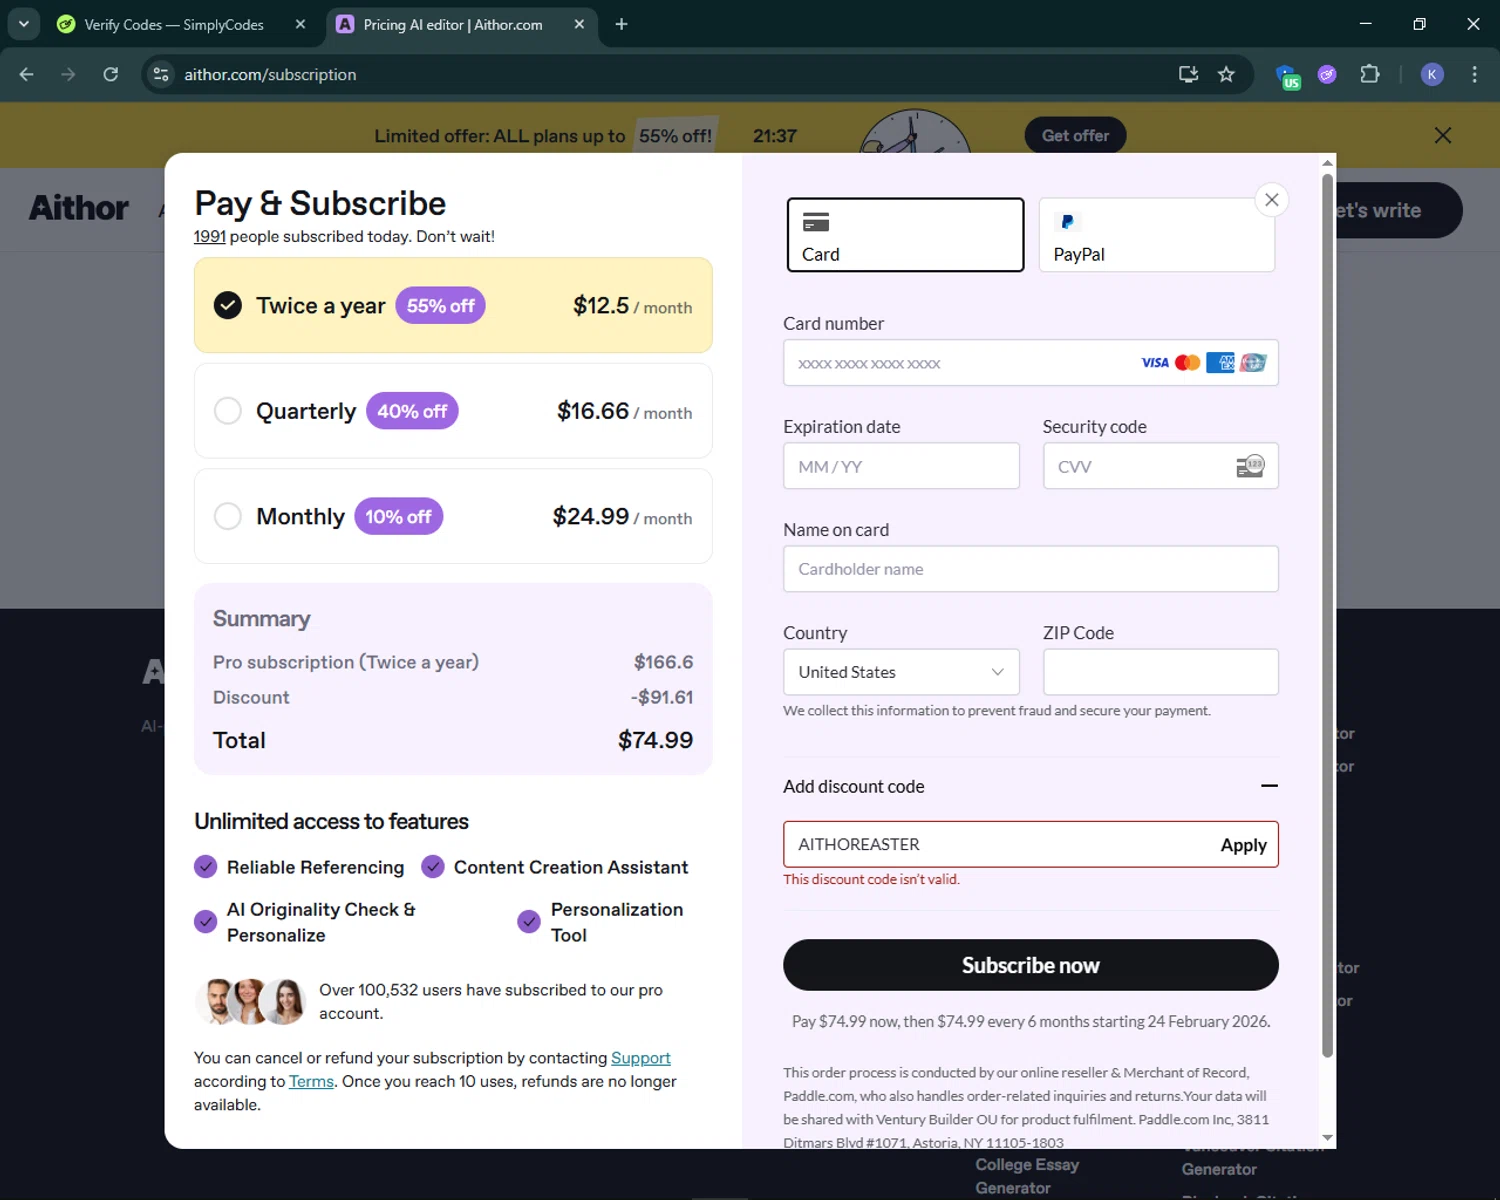Click the US VPN extension icon

point(1287,76)
